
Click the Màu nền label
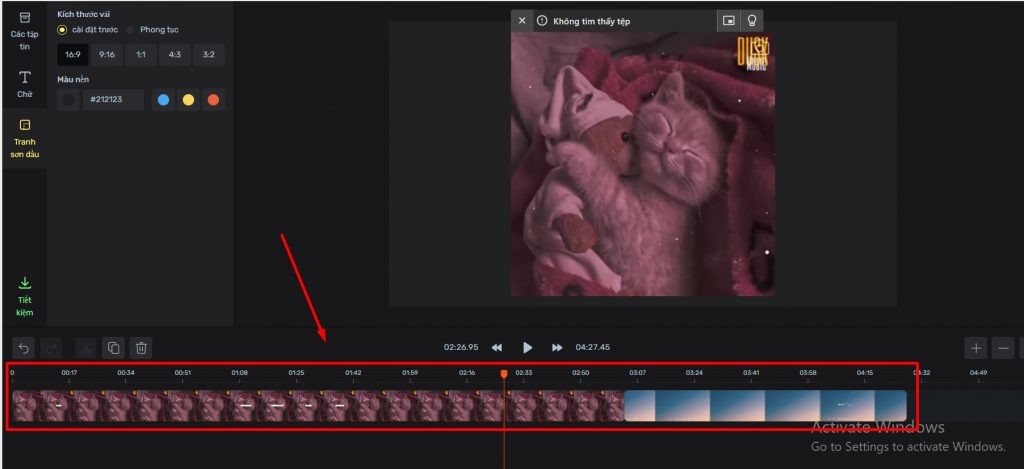pos(73,80)
